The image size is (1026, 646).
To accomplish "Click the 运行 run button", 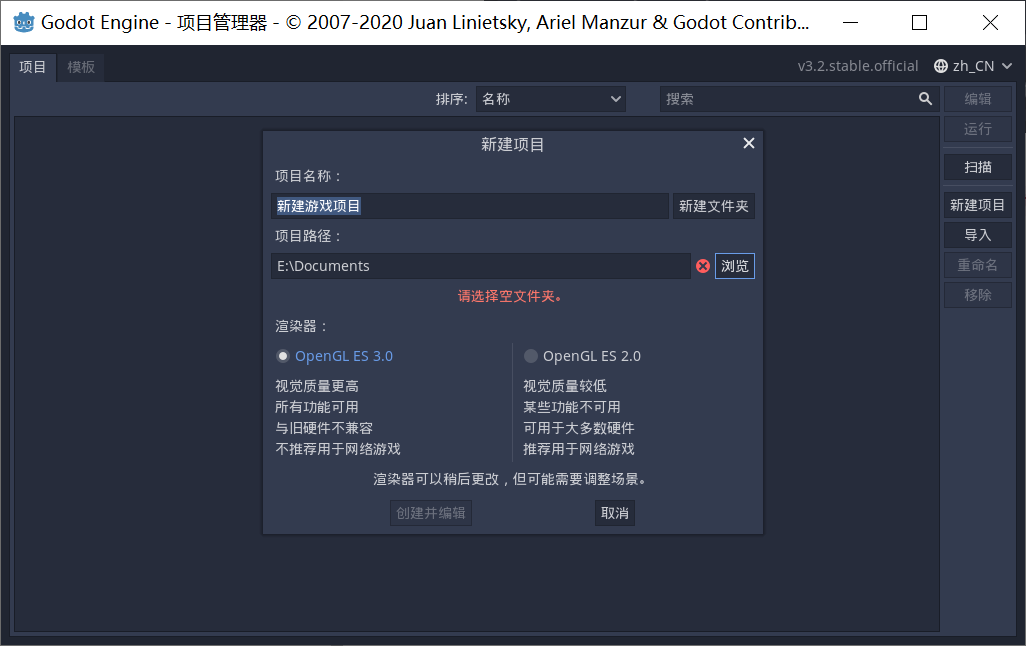I will pyautogui.click(x=978, y=129).
